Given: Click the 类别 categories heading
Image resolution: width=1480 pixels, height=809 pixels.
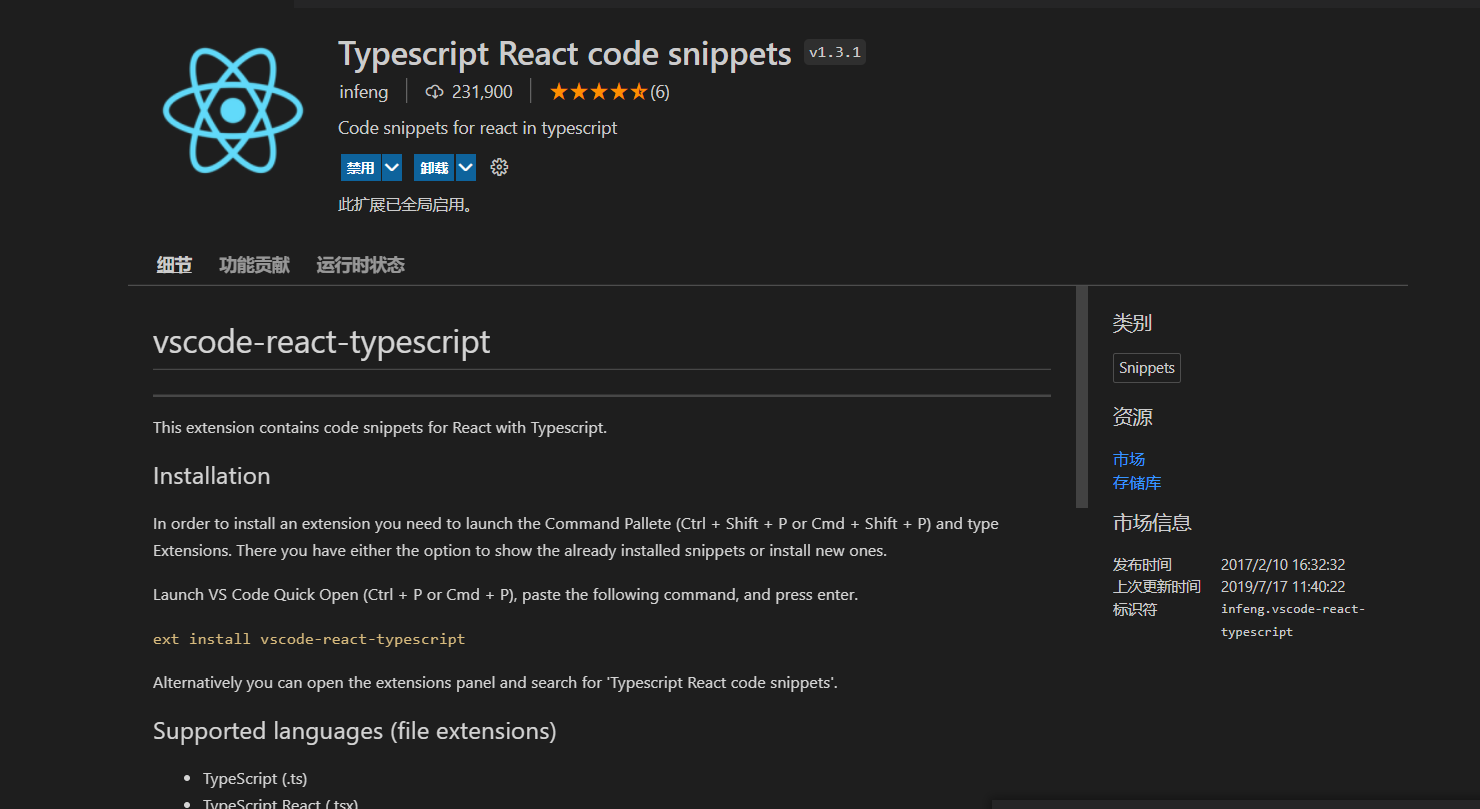Looking at the screenshot, I should 1132,323.
